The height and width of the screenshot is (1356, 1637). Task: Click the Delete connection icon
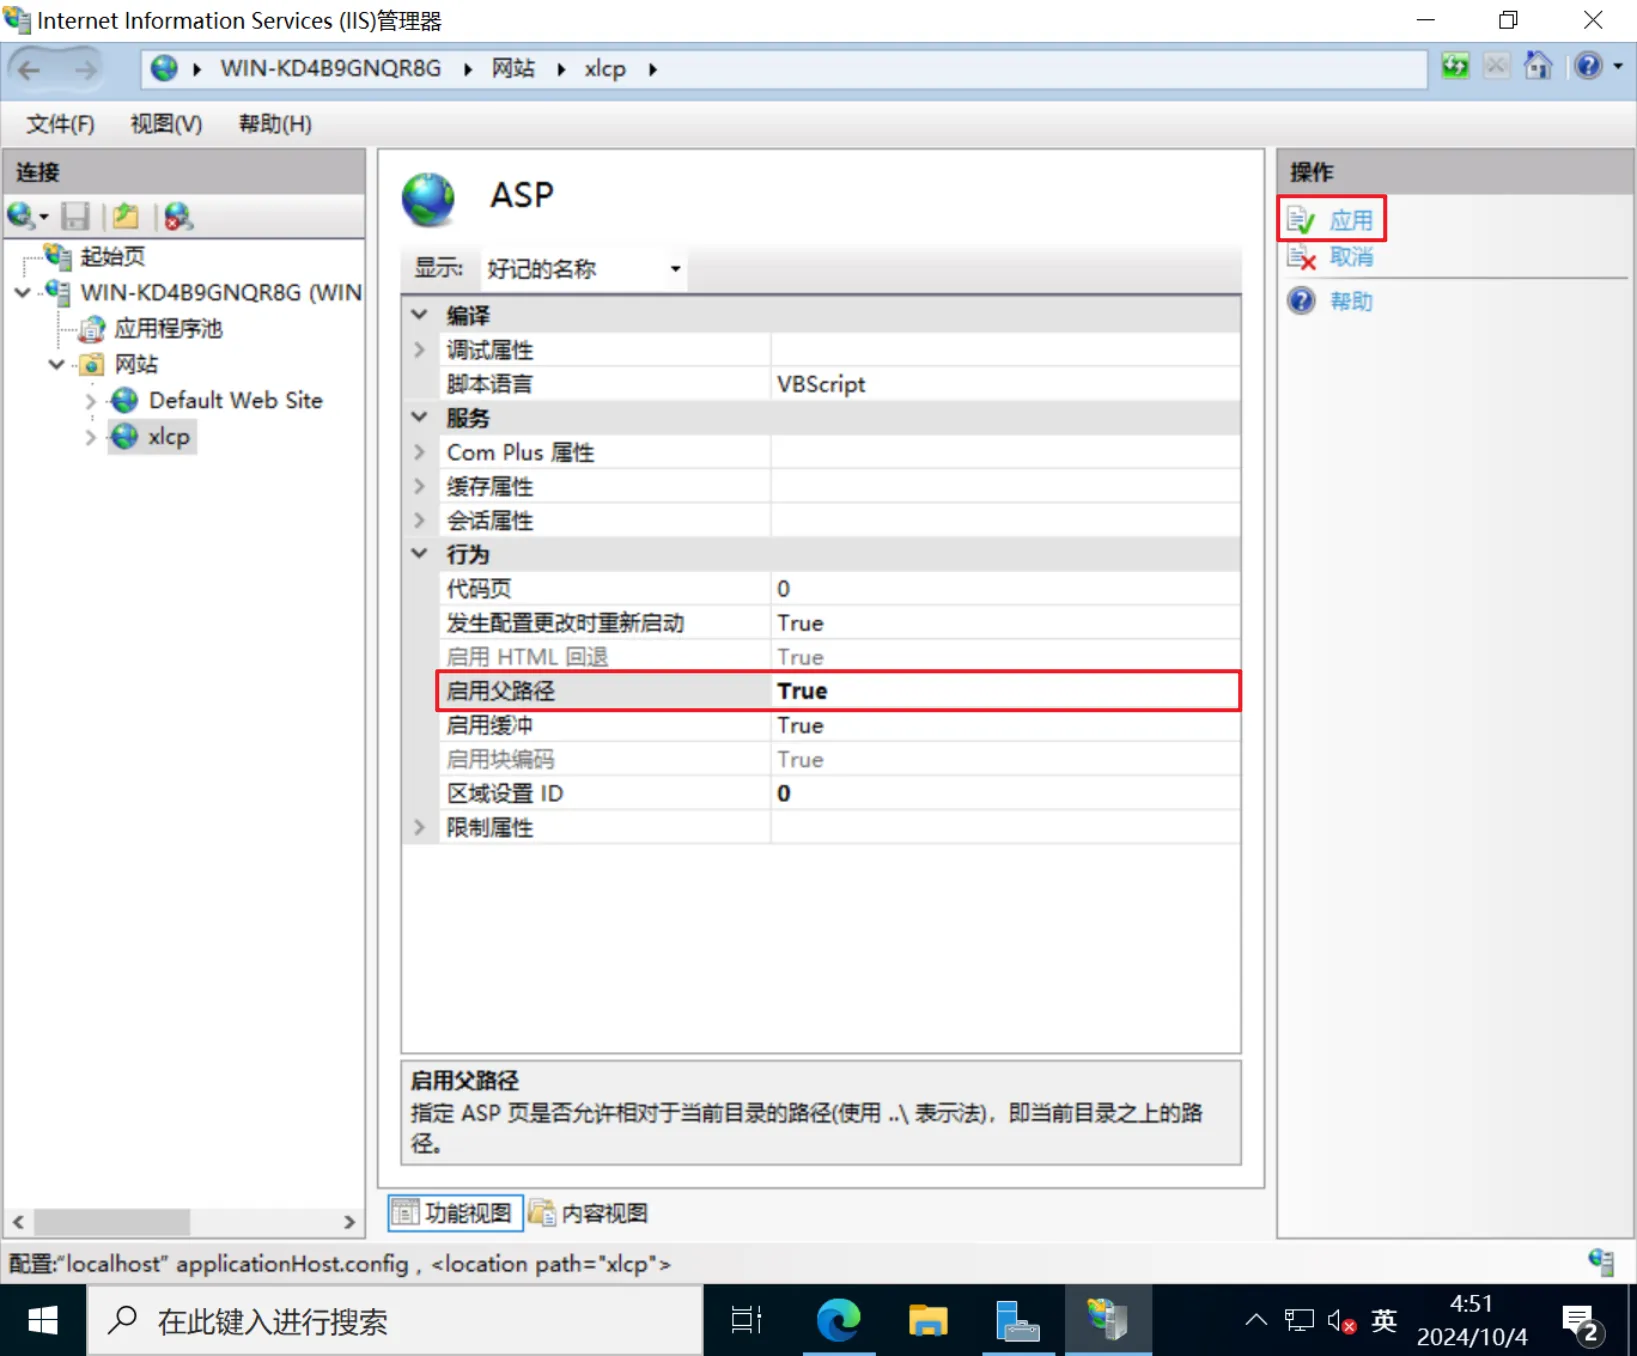[x=178, y=216]
